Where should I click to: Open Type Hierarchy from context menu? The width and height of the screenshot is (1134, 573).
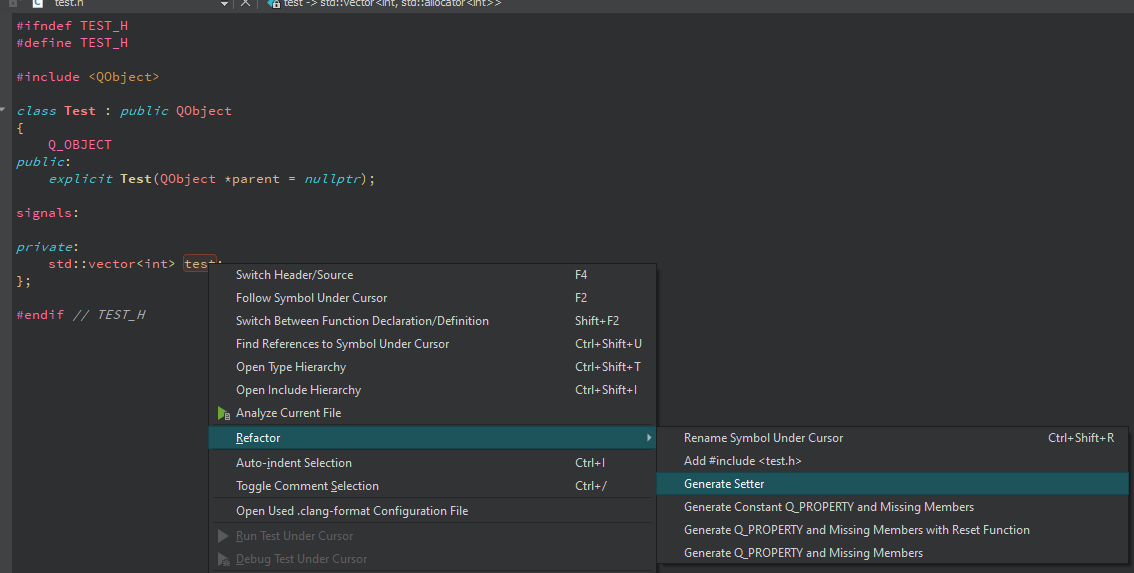(x=291, y=367)
